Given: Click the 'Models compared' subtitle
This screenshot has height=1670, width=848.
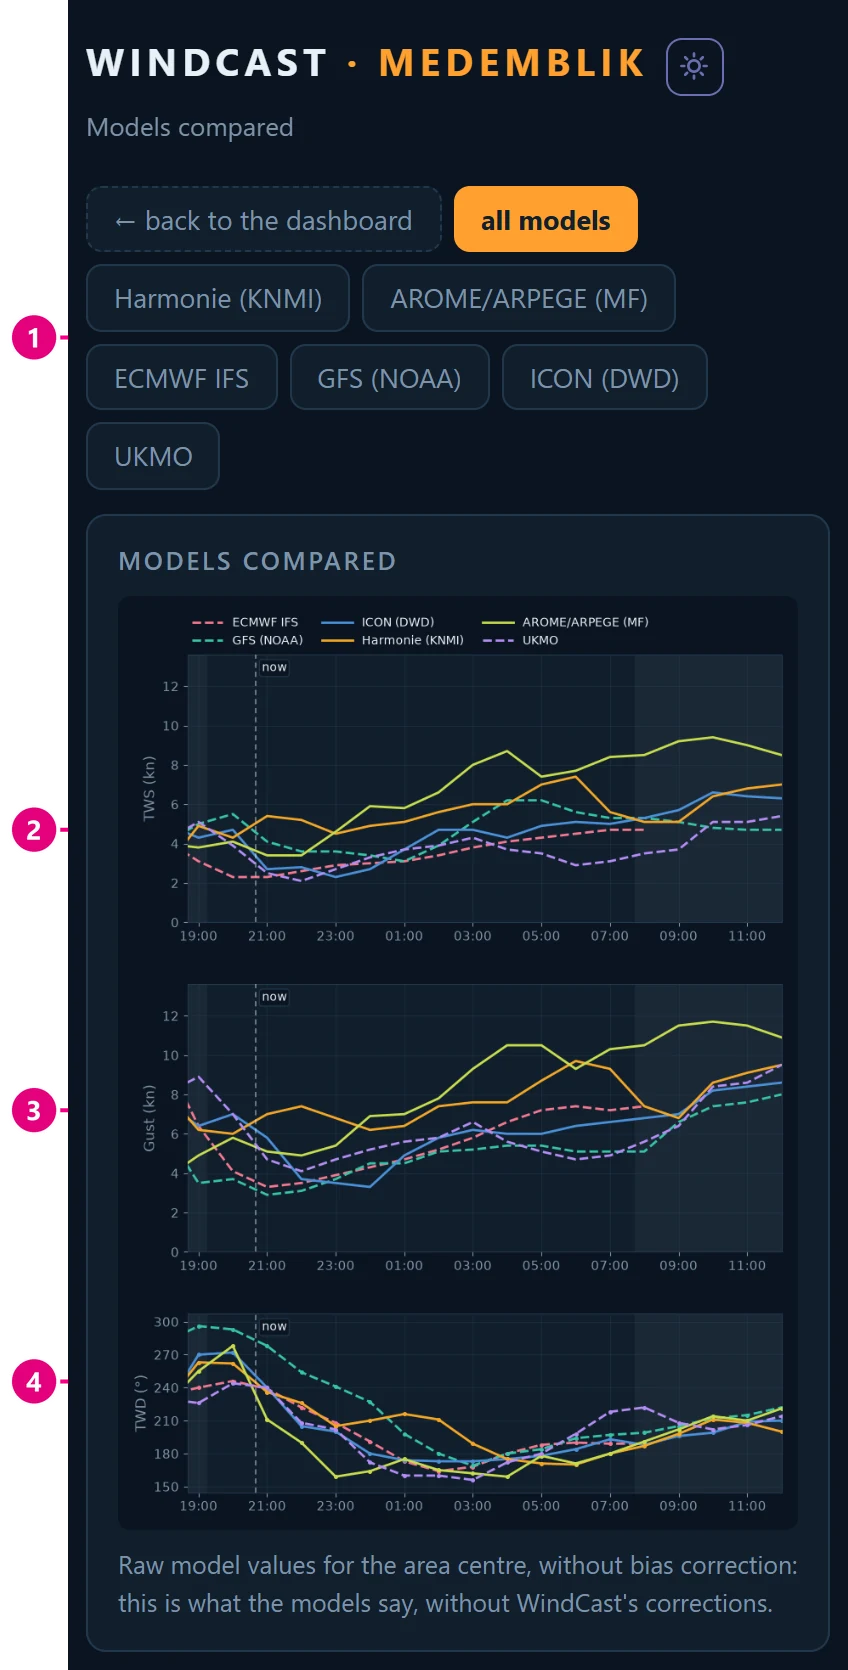Looking at the screenshot, I should click(x=190, y=128).
